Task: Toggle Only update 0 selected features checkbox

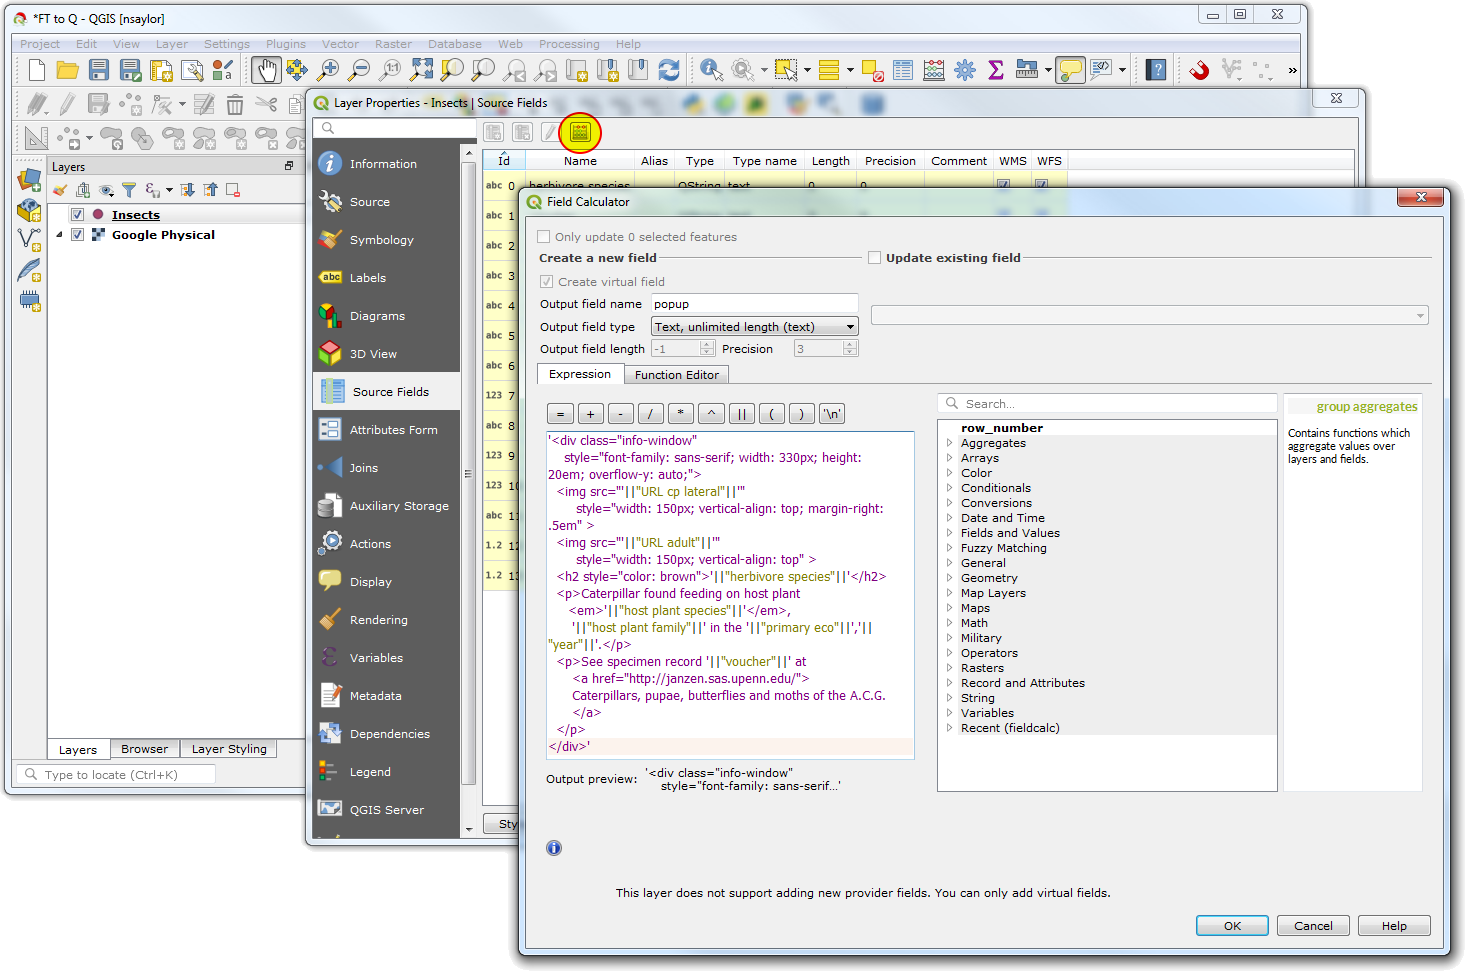Action: click(544, 237)
